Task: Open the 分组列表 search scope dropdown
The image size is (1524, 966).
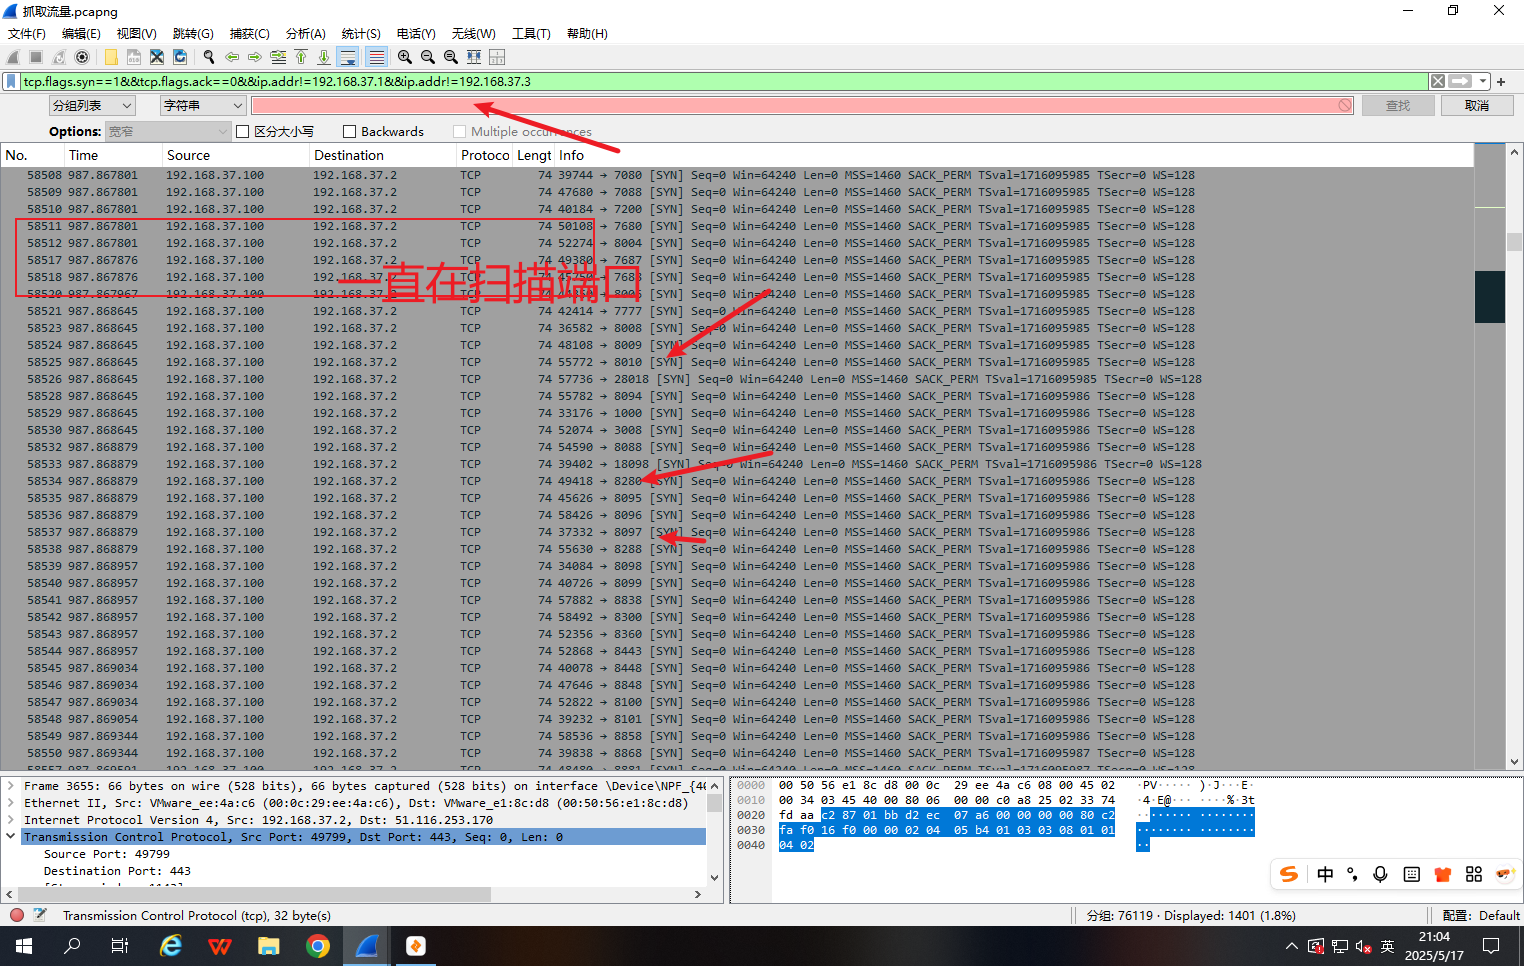Action: coord(92,106)
